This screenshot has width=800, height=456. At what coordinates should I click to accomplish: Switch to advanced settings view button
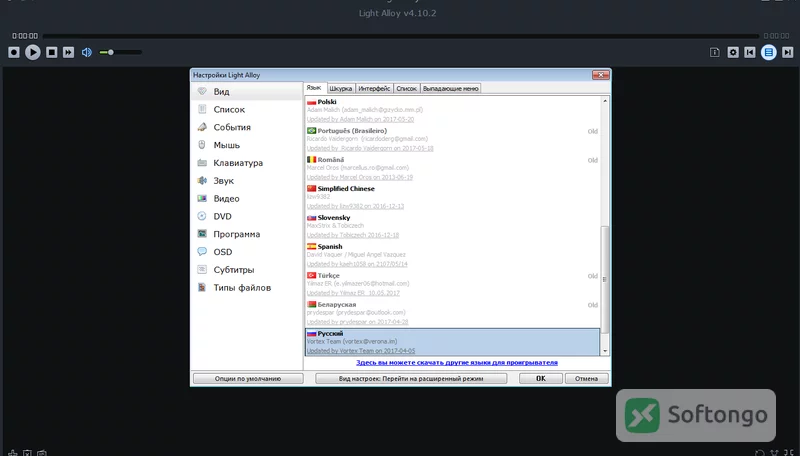coord(411,378)
